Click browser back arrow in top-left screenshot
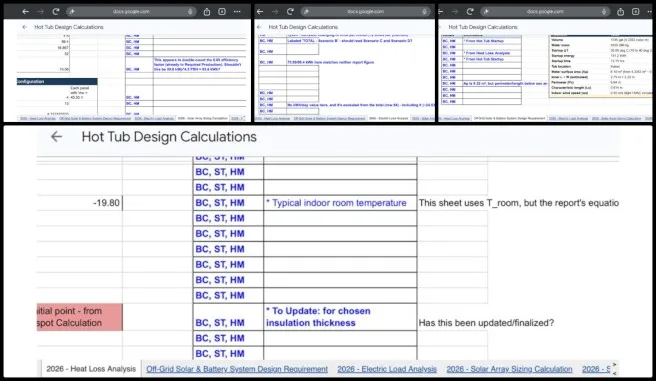This screenshot has height=381, width=656. pos(26,12)
